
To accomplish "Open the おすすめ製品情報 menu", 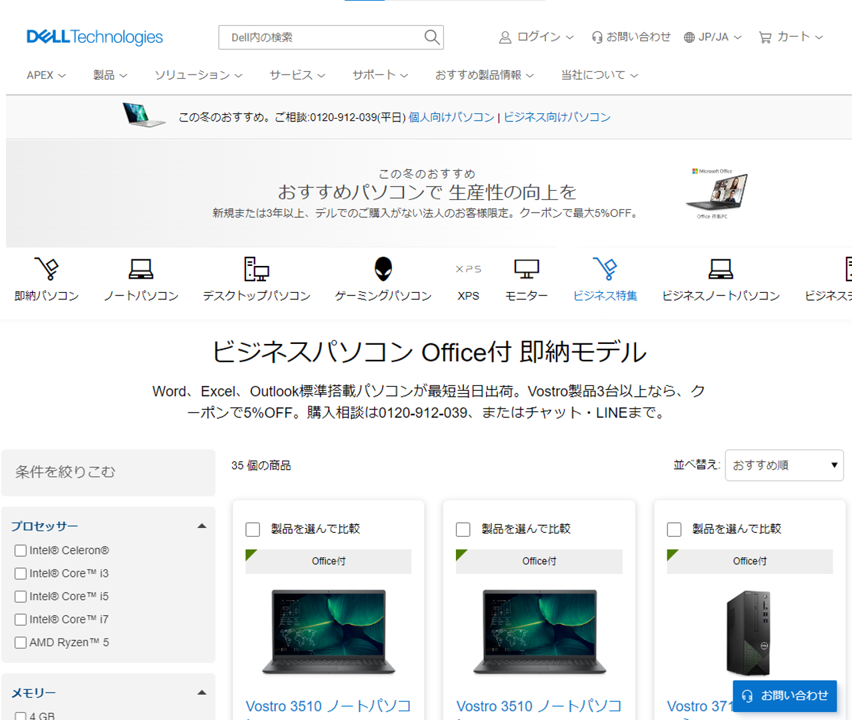I will tap(484, 75).
